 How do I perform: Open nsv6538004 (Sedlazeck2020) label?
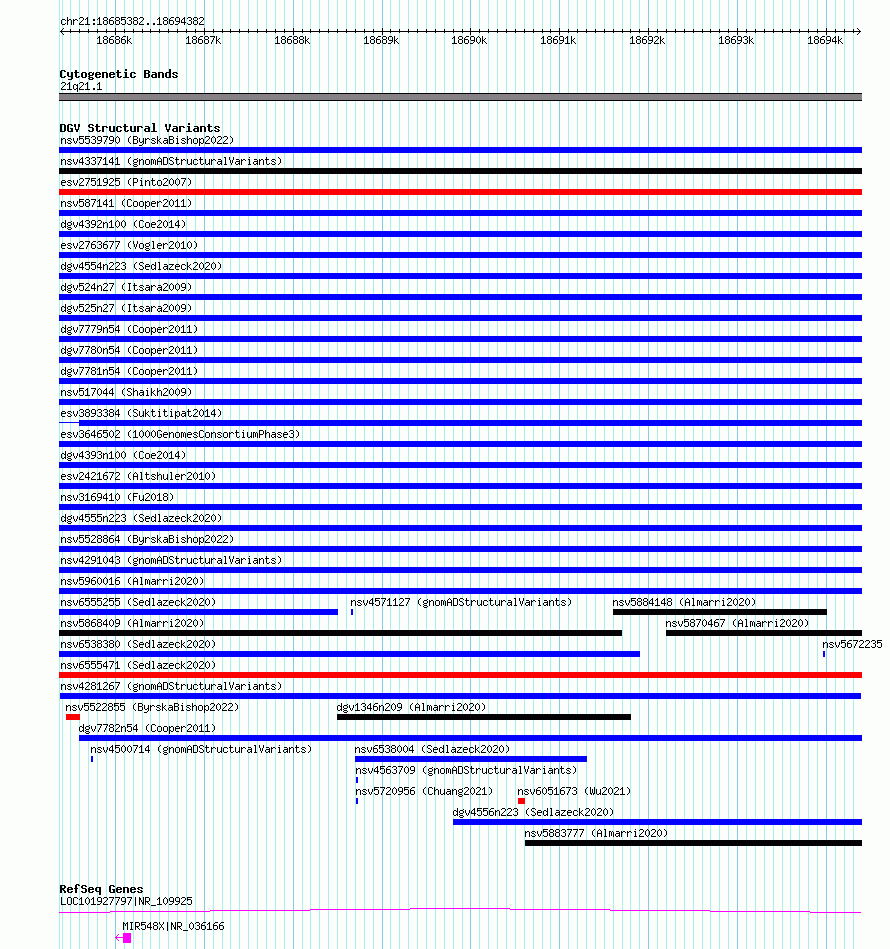433,749
